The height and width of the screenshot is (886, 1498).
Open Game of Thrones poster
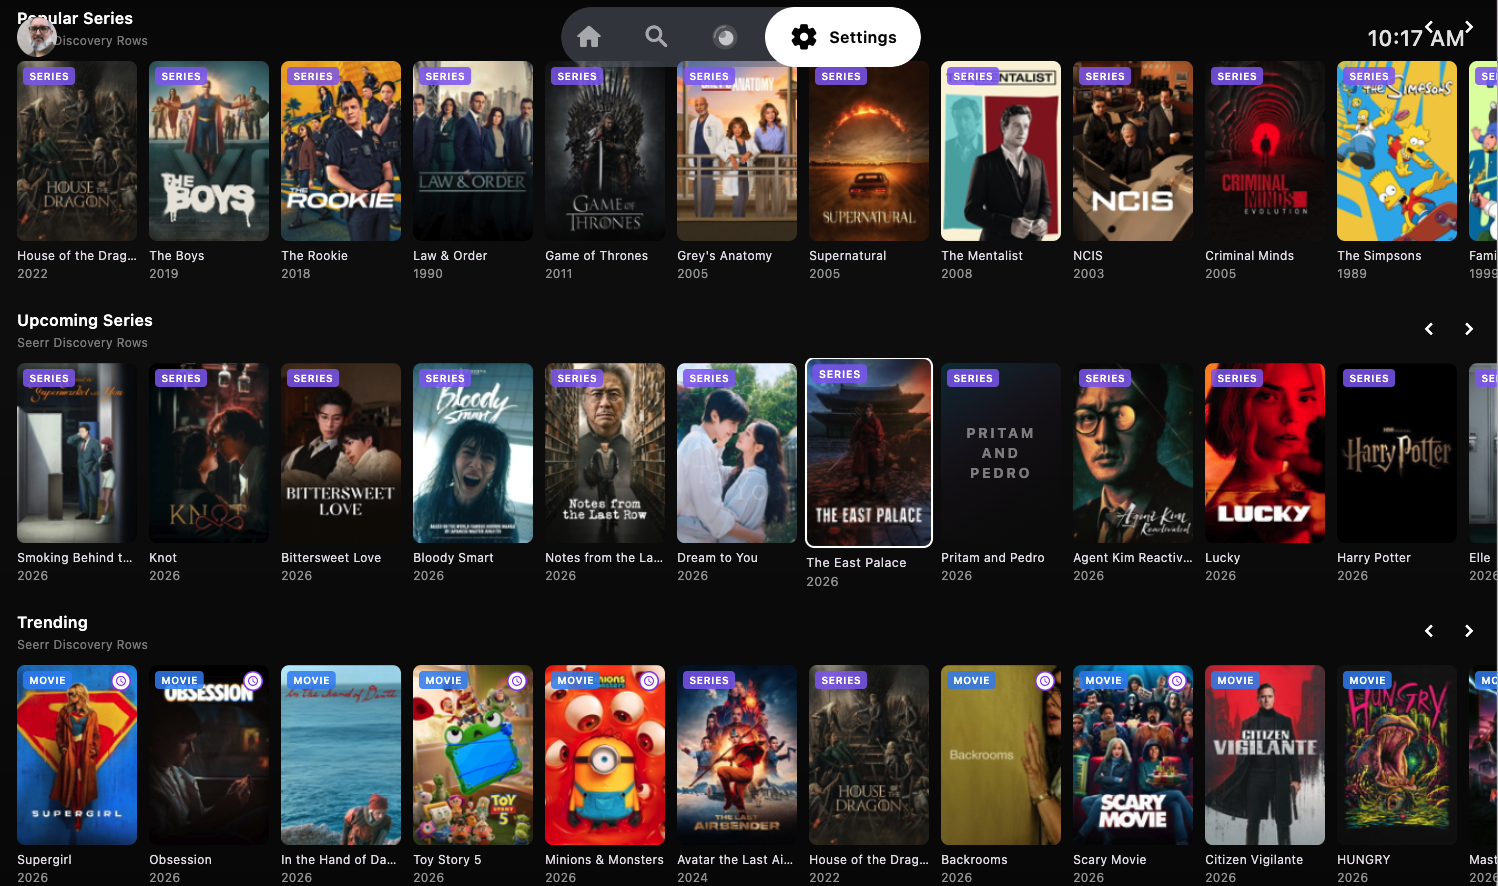coord(605,151)
